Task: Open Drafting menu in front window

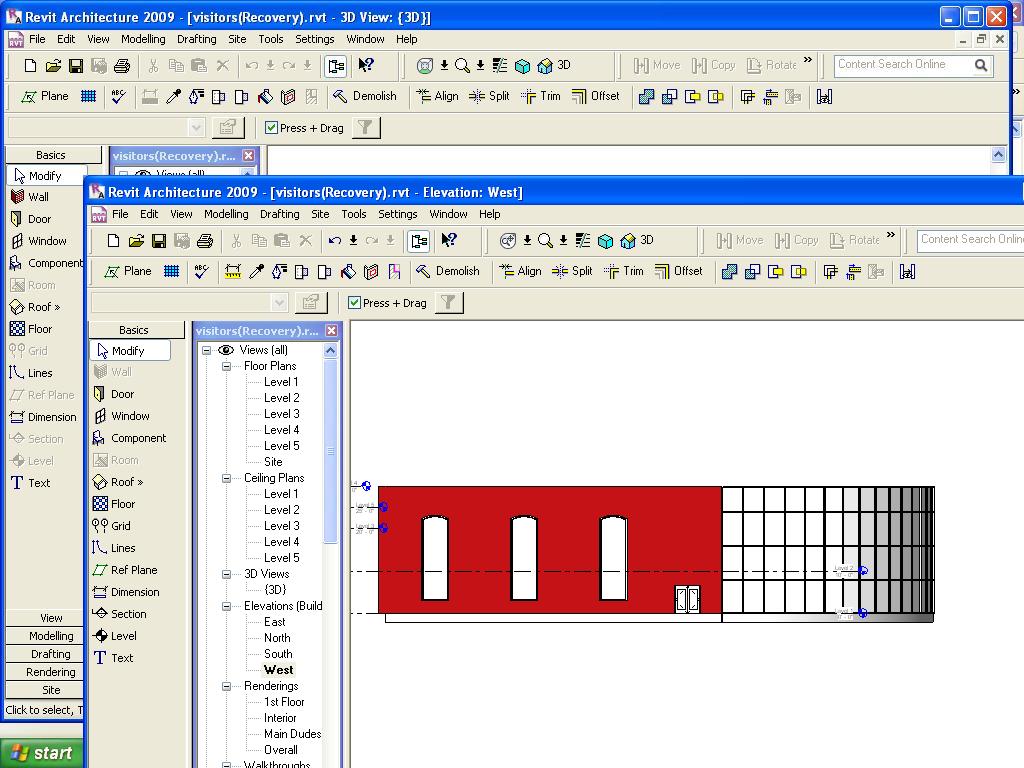Action: [x=280, y=214]
